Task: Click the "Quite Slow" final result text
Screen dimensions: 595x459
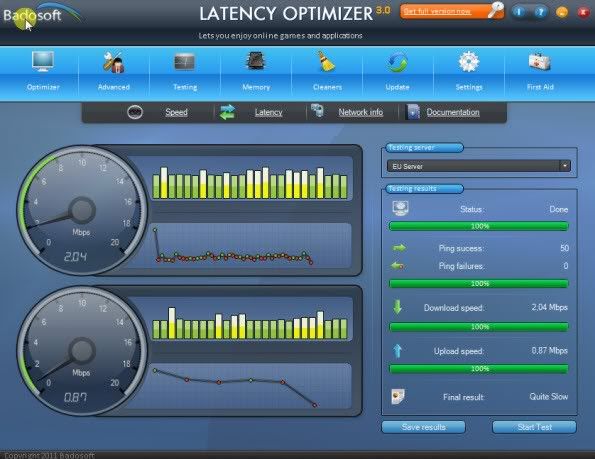Action: click(x=549, y=396)
